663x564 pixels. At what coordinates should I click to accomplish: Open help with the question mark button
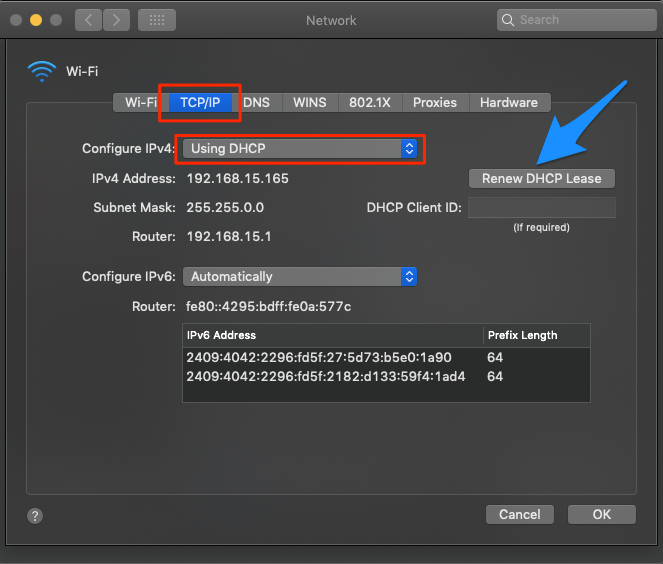point(35,516)
